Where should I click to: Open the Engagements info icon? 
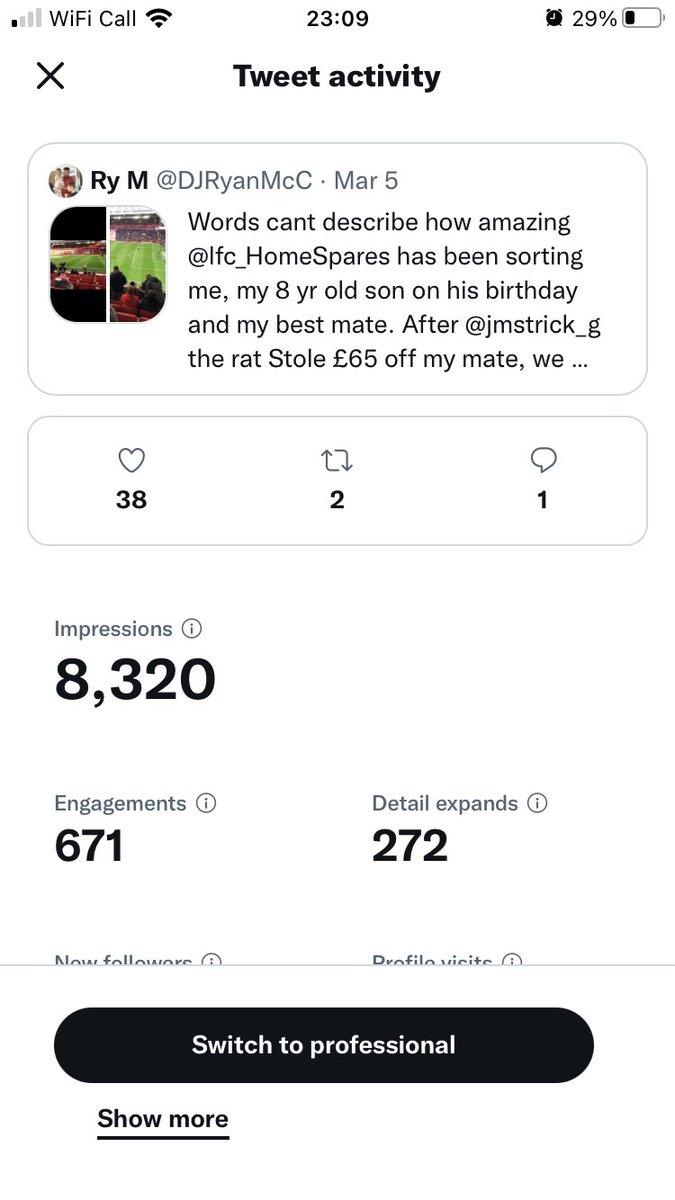[207, 803]
